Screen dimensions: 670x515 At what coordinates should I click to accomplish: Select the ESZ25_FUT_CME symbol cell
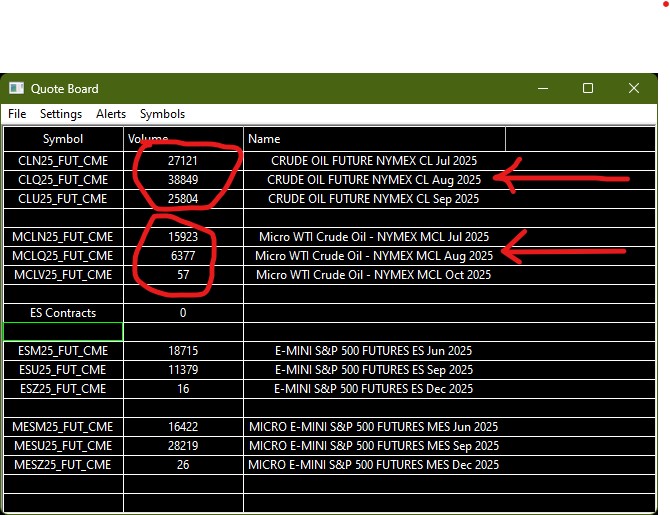[63, 389]
